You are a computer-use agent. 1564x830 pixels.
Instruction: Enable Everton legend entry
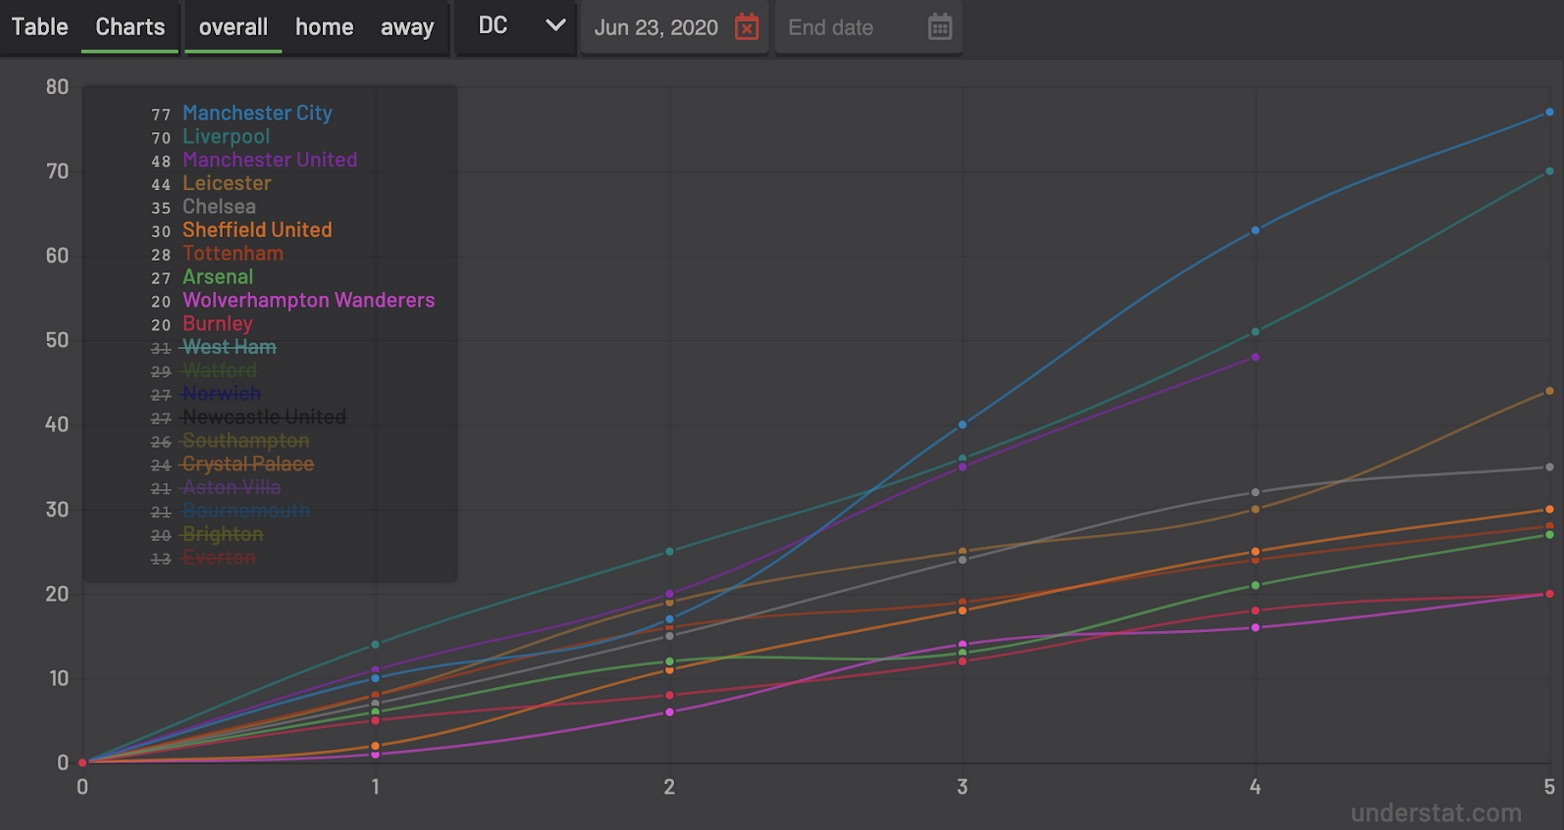(x=219, y=558)
